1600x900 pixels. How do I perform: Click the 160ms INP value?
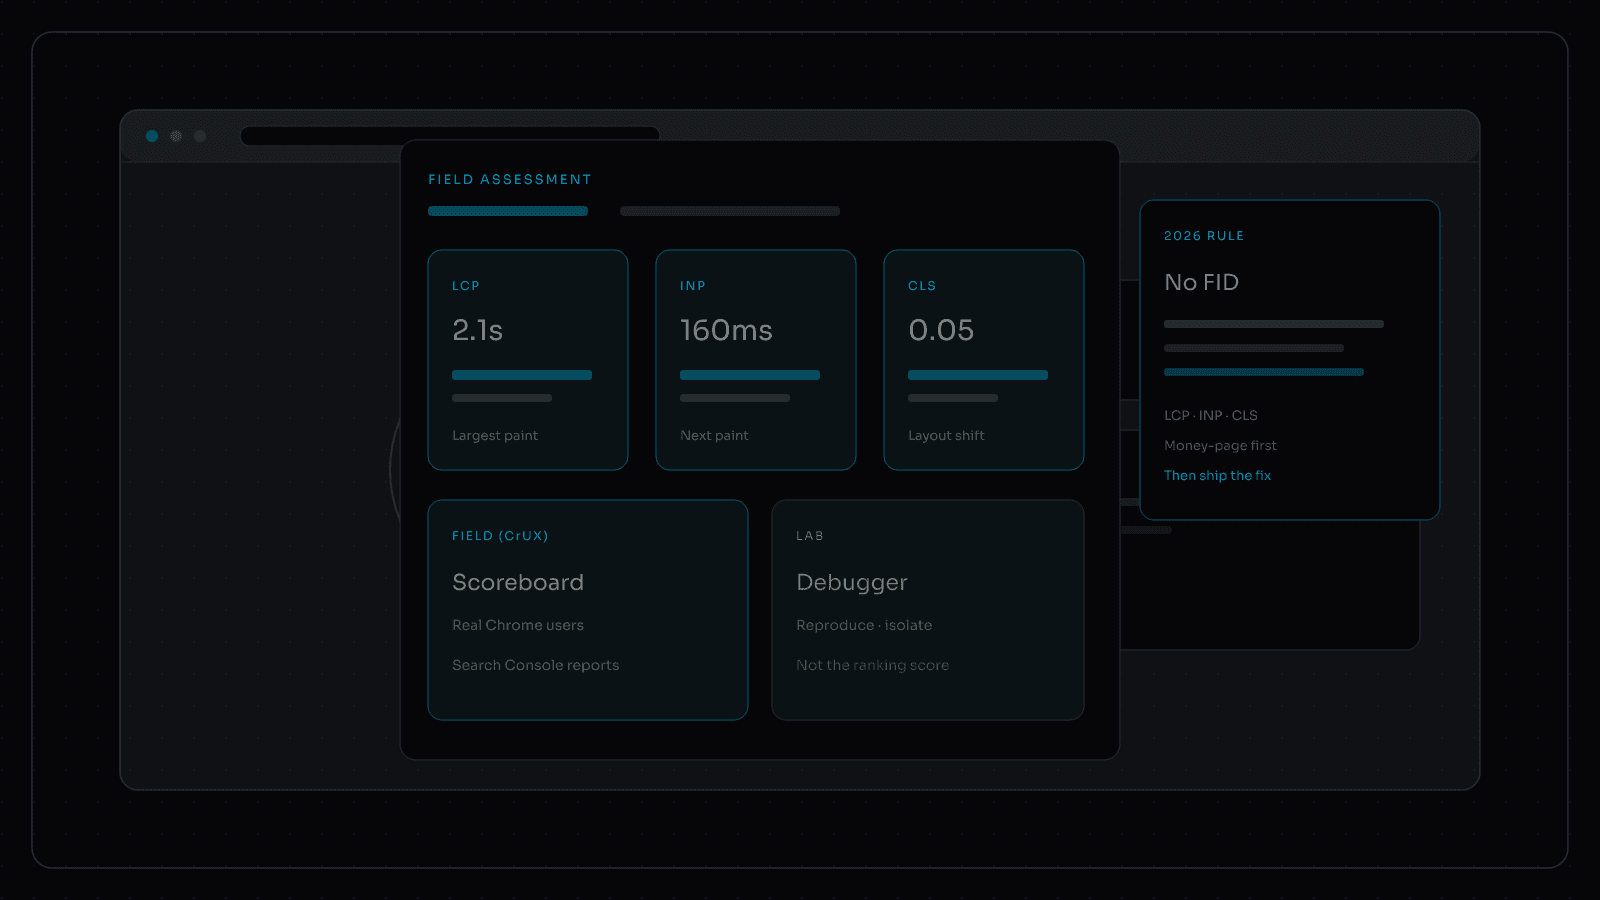tap(726, 330)
